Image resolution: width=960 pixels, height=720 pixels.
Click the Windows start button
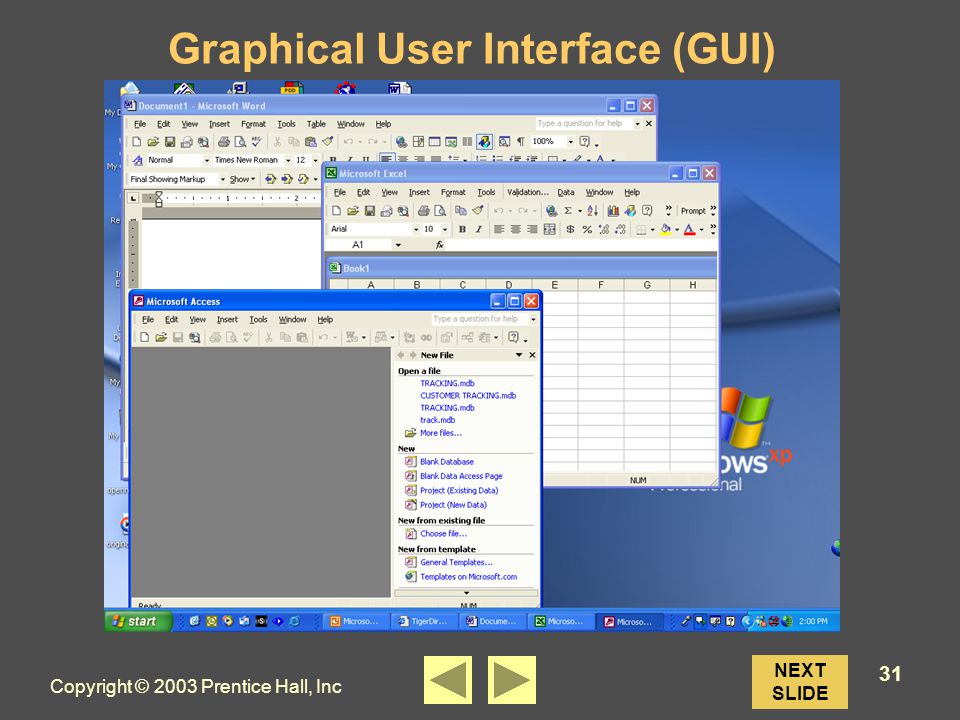138,621
